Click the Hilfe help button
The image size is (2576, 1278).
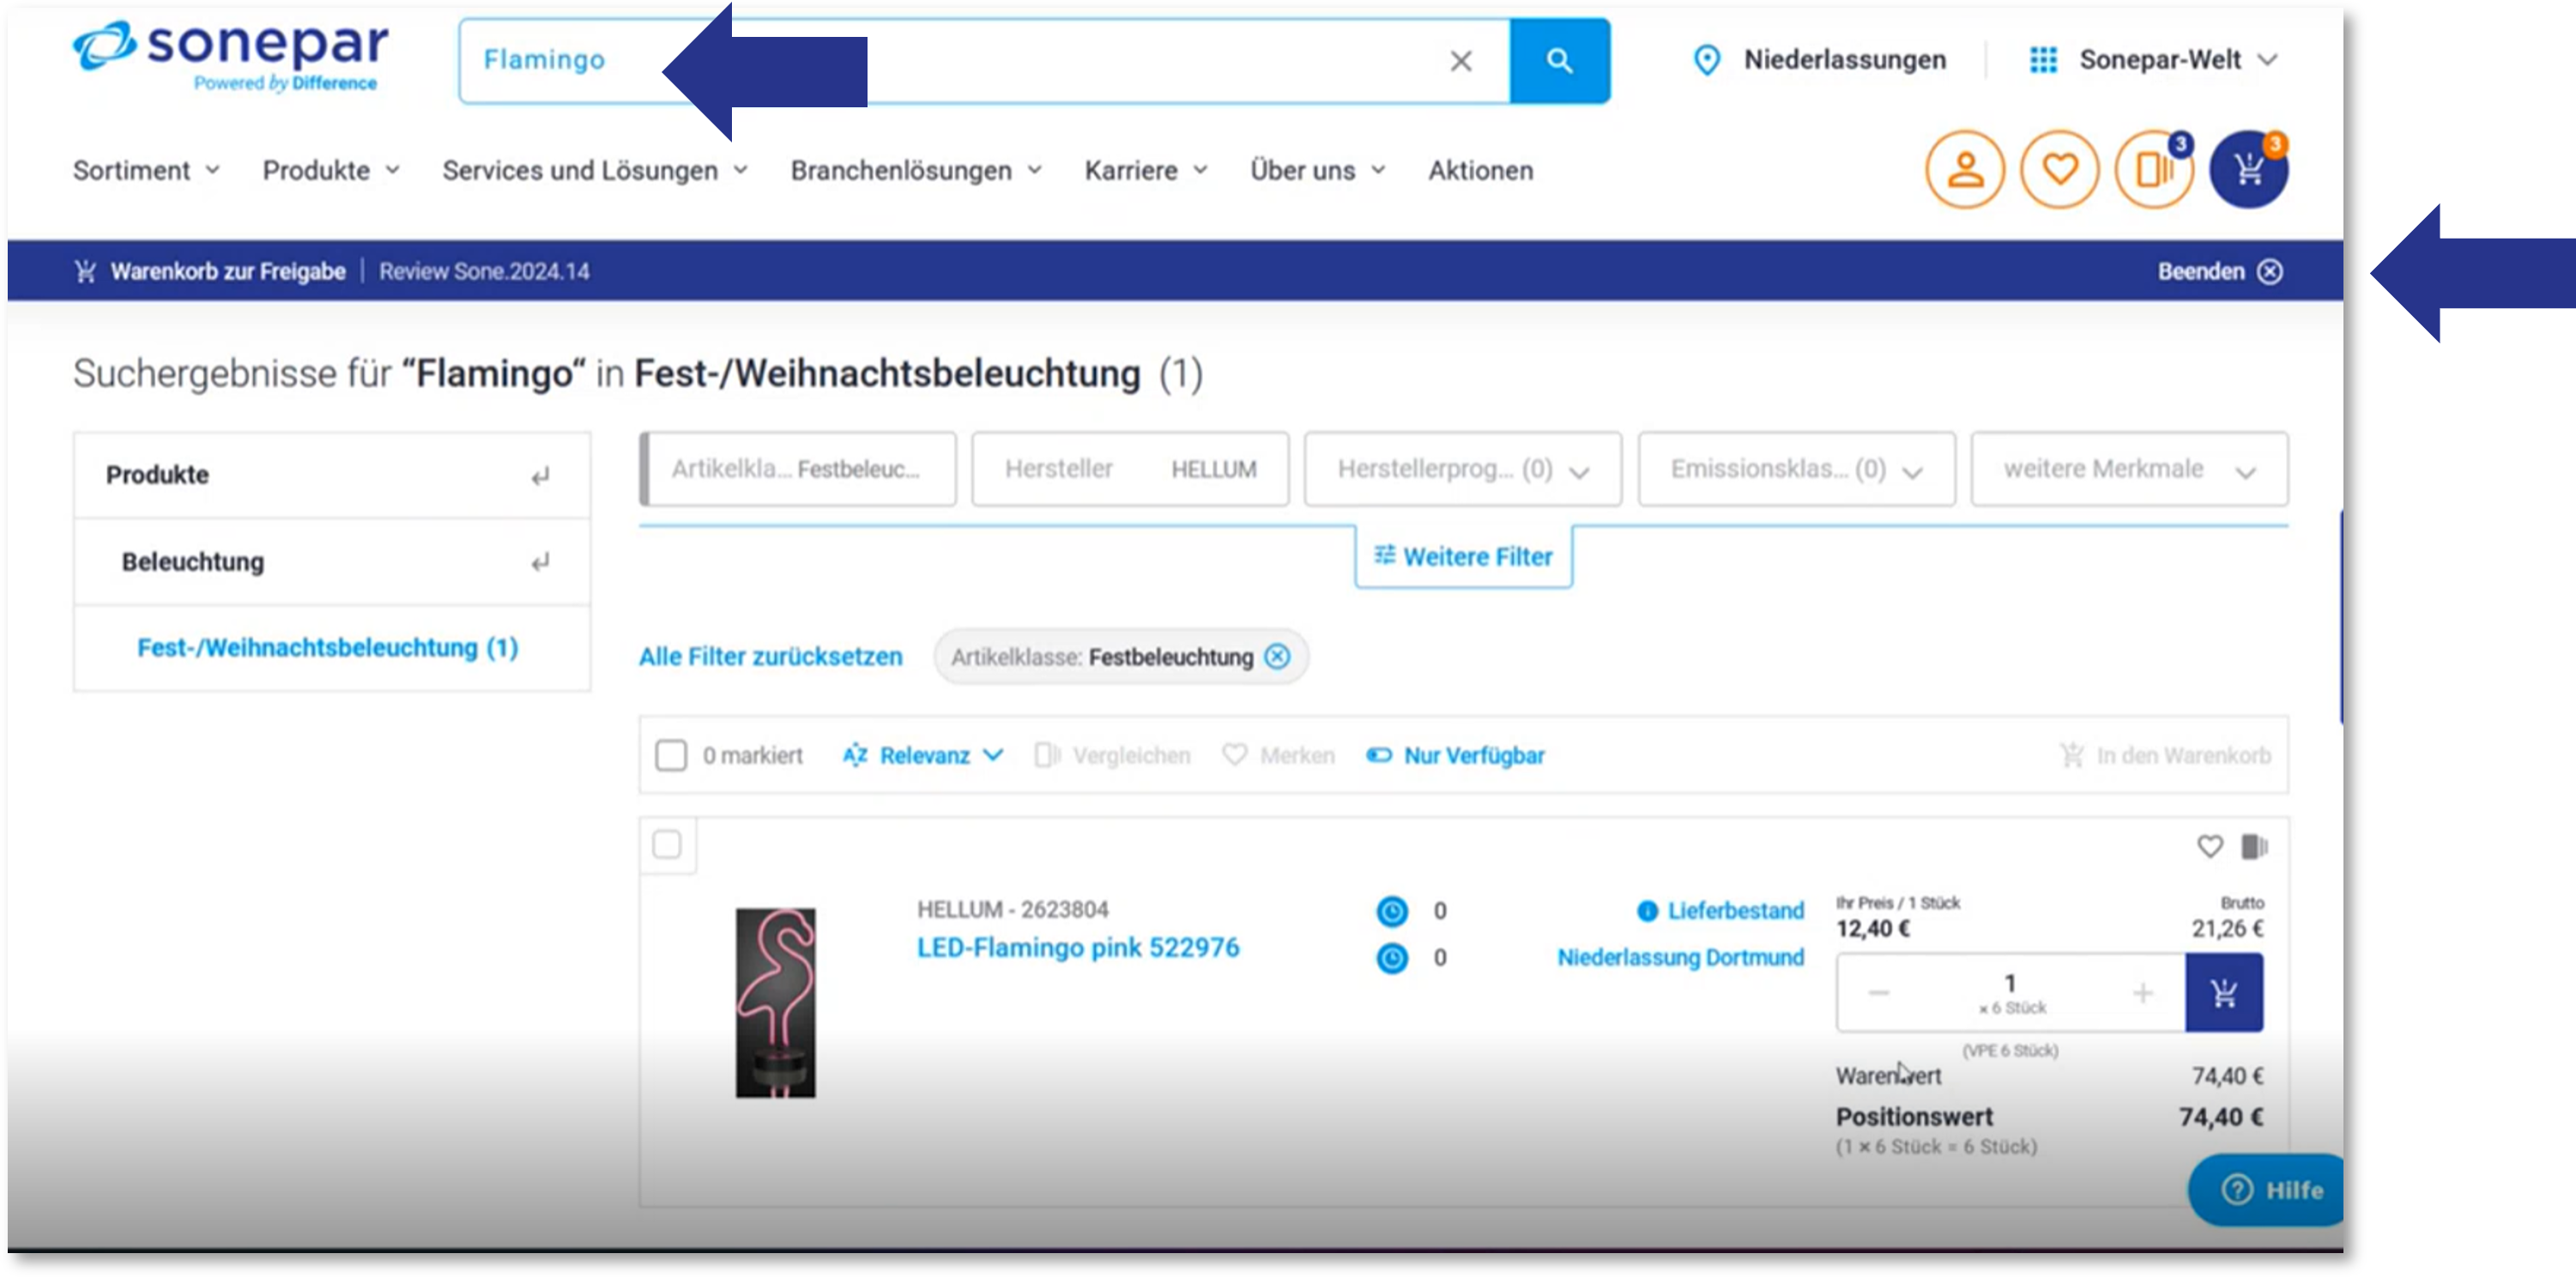(x=2265, y=1189)
